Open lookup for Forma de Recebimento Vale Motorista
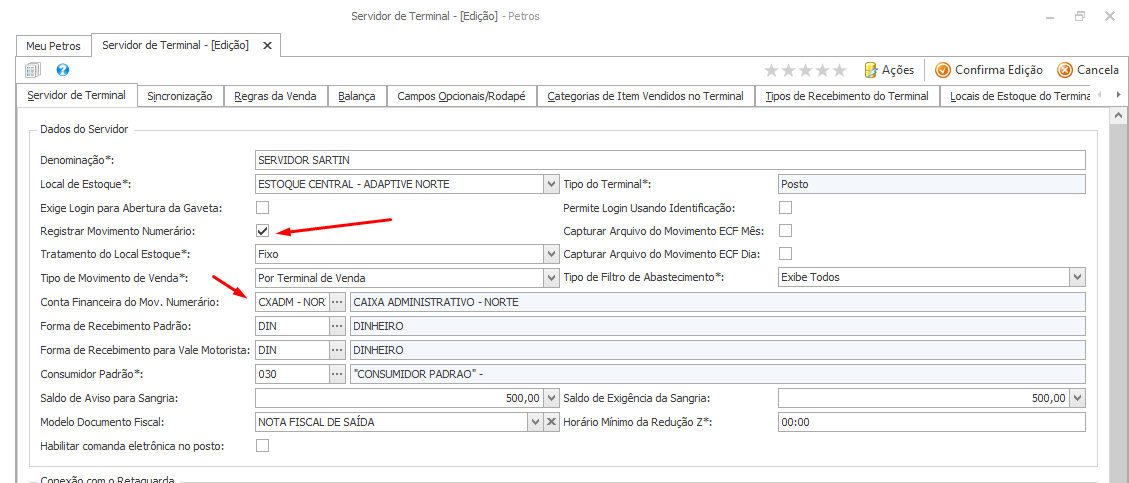 click(337, 350)
